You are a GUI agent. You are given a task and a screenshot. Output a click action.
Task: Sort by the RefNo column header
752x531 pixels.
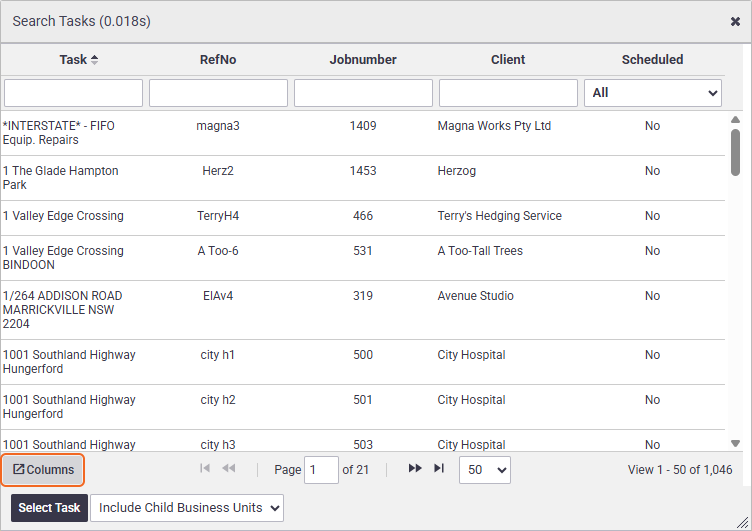218,59
